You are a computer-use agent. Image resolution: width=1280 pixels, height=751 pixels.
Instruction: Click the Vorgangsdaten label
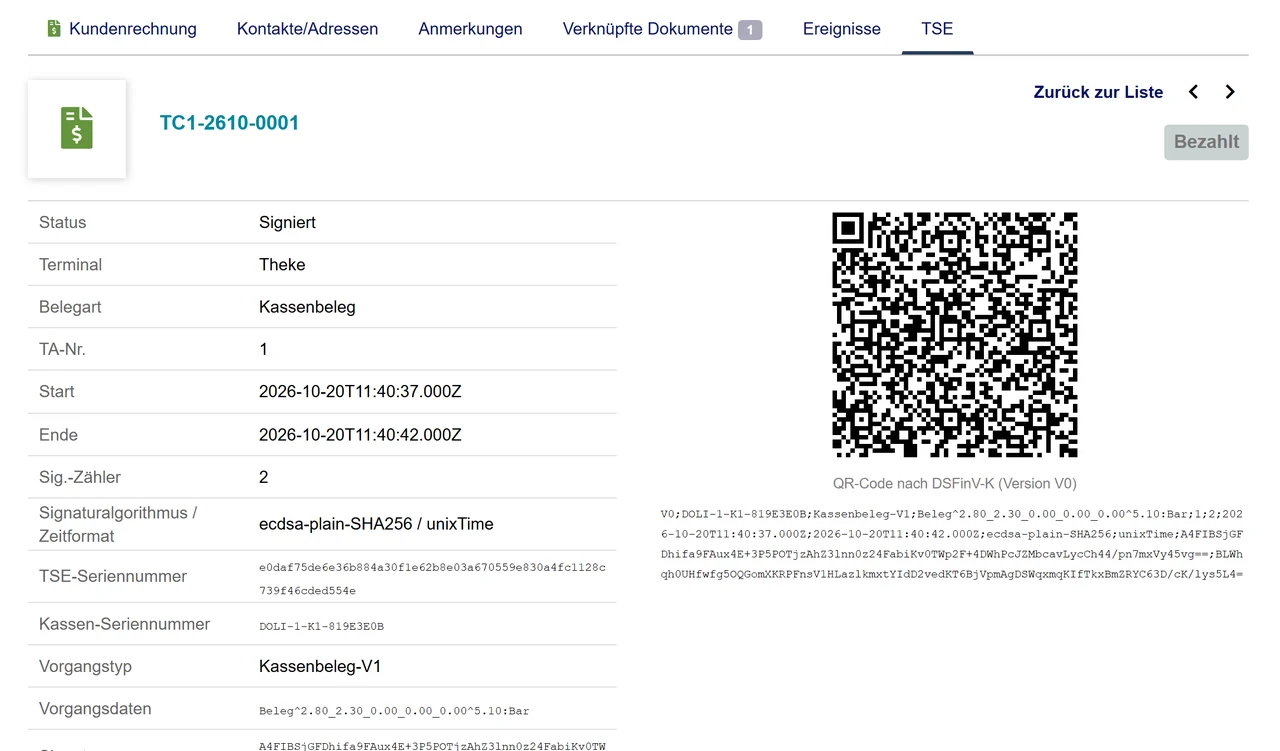(x=95, y=709)
